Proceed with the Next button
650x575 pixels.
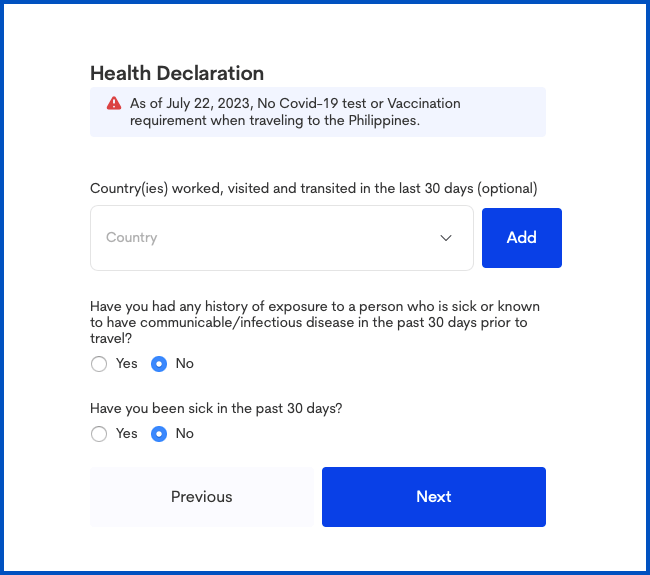click(x=434, y=497)
